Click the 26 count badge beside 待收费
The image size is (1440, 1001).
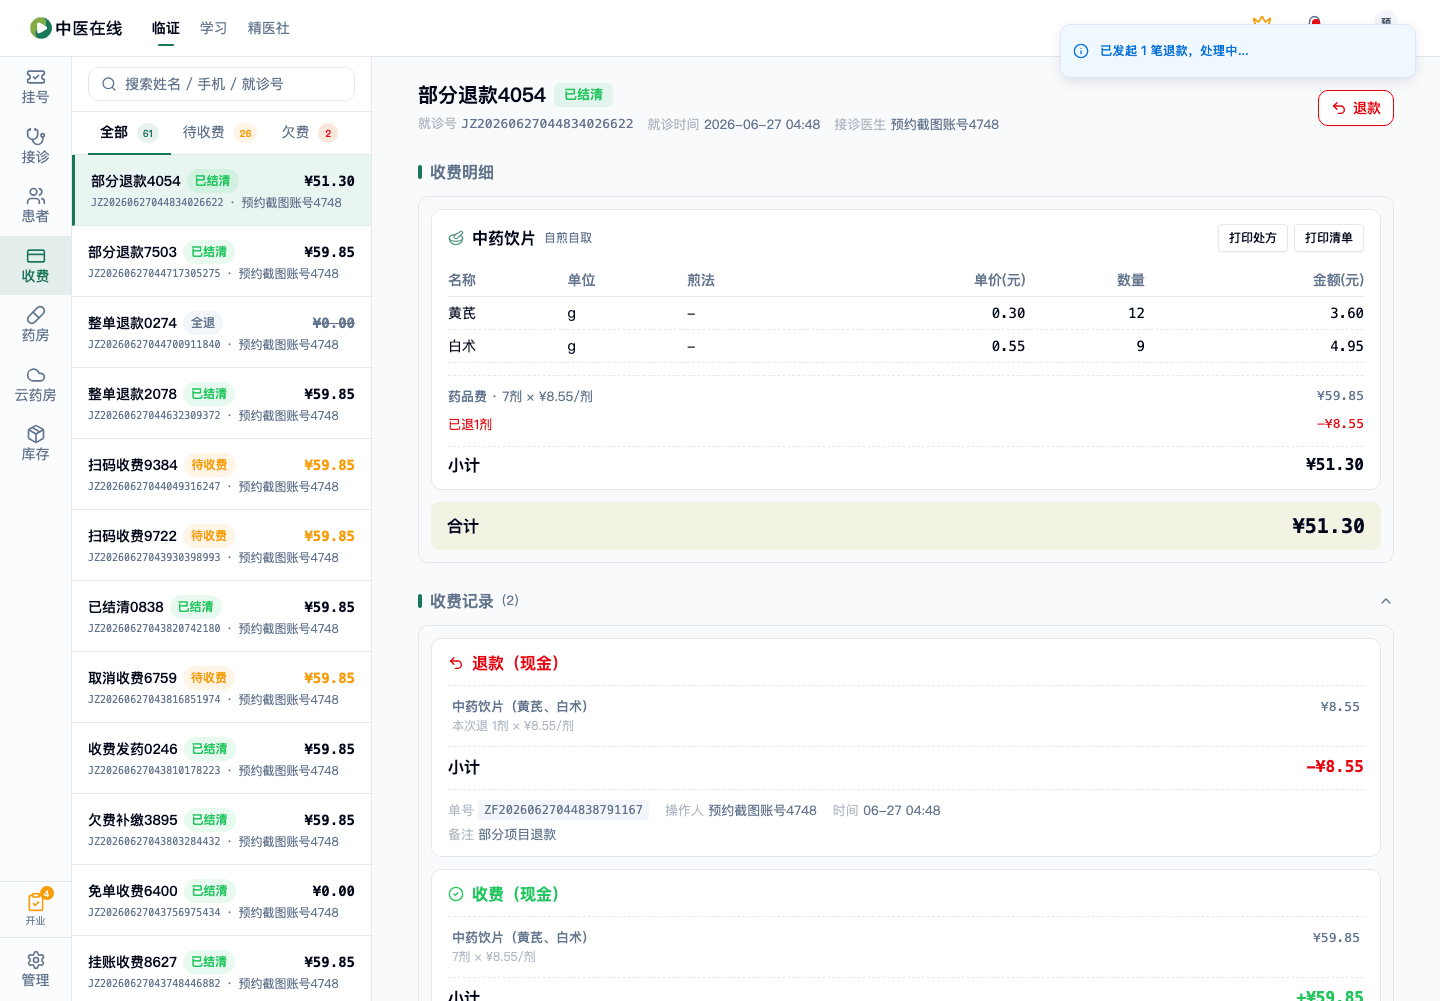tap(245, 133)
